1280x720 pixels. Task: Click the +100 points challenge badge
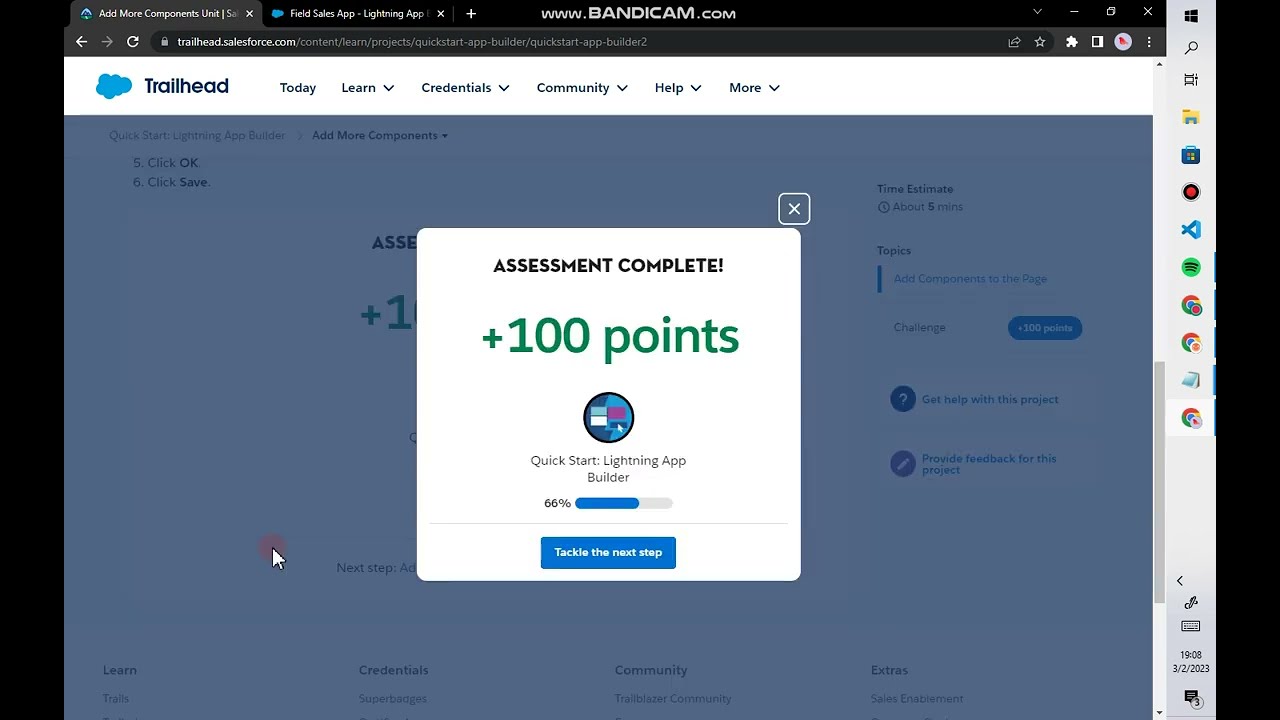coord(1045,328)
